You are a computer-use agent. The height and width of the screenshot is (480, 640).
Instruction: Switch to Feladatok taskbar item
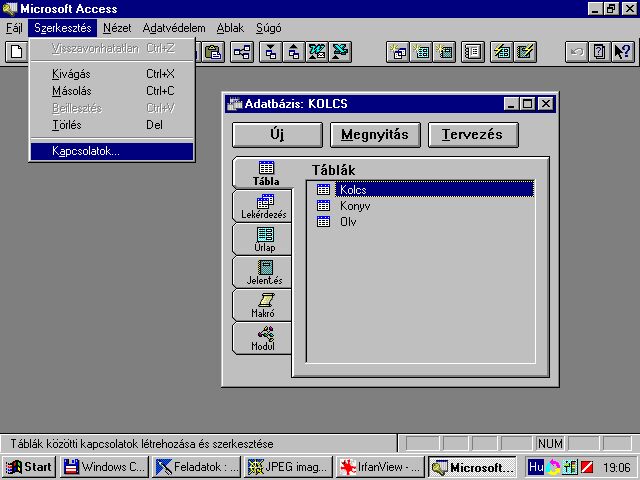point(197,467)
